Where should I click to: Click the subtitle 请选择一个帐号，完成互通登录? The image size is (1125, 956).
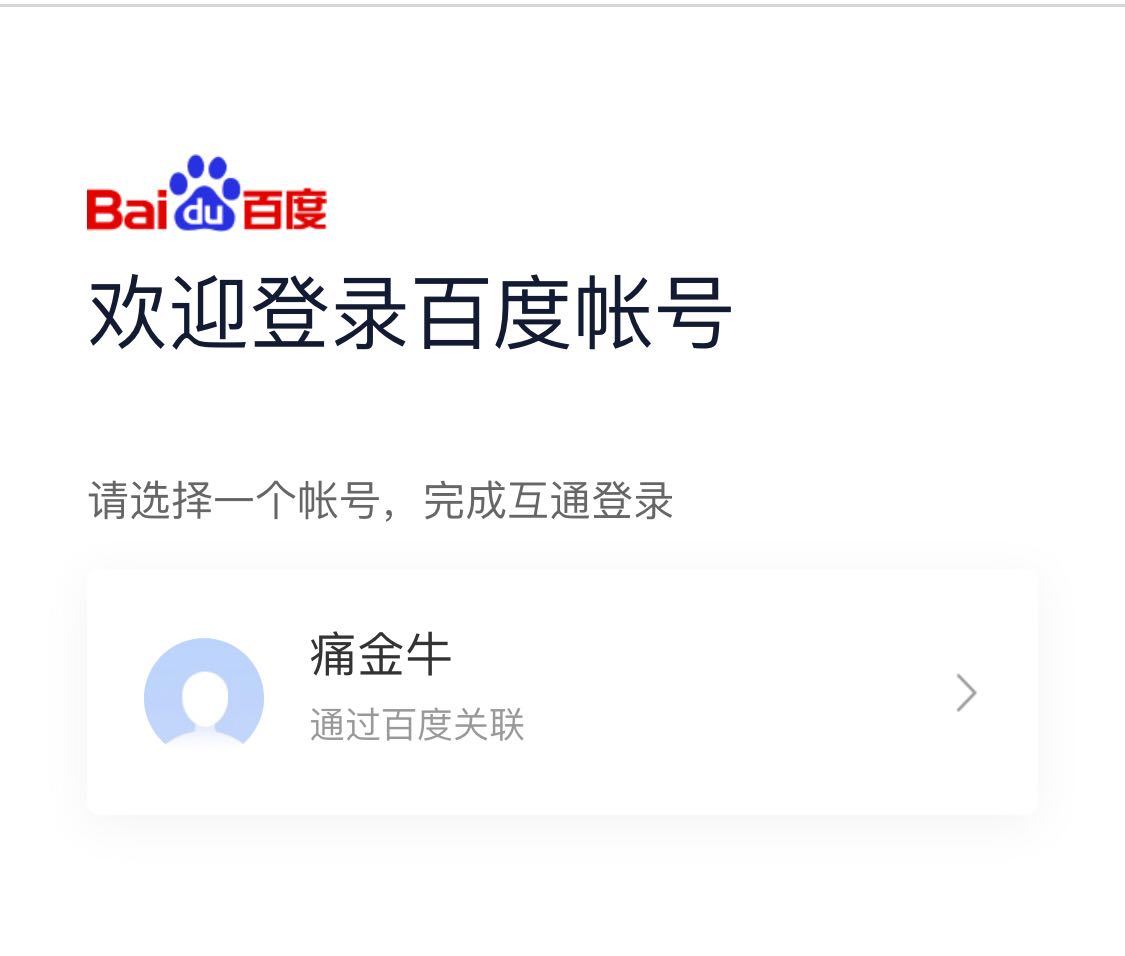pyautogui.click(x=380, y=500)
